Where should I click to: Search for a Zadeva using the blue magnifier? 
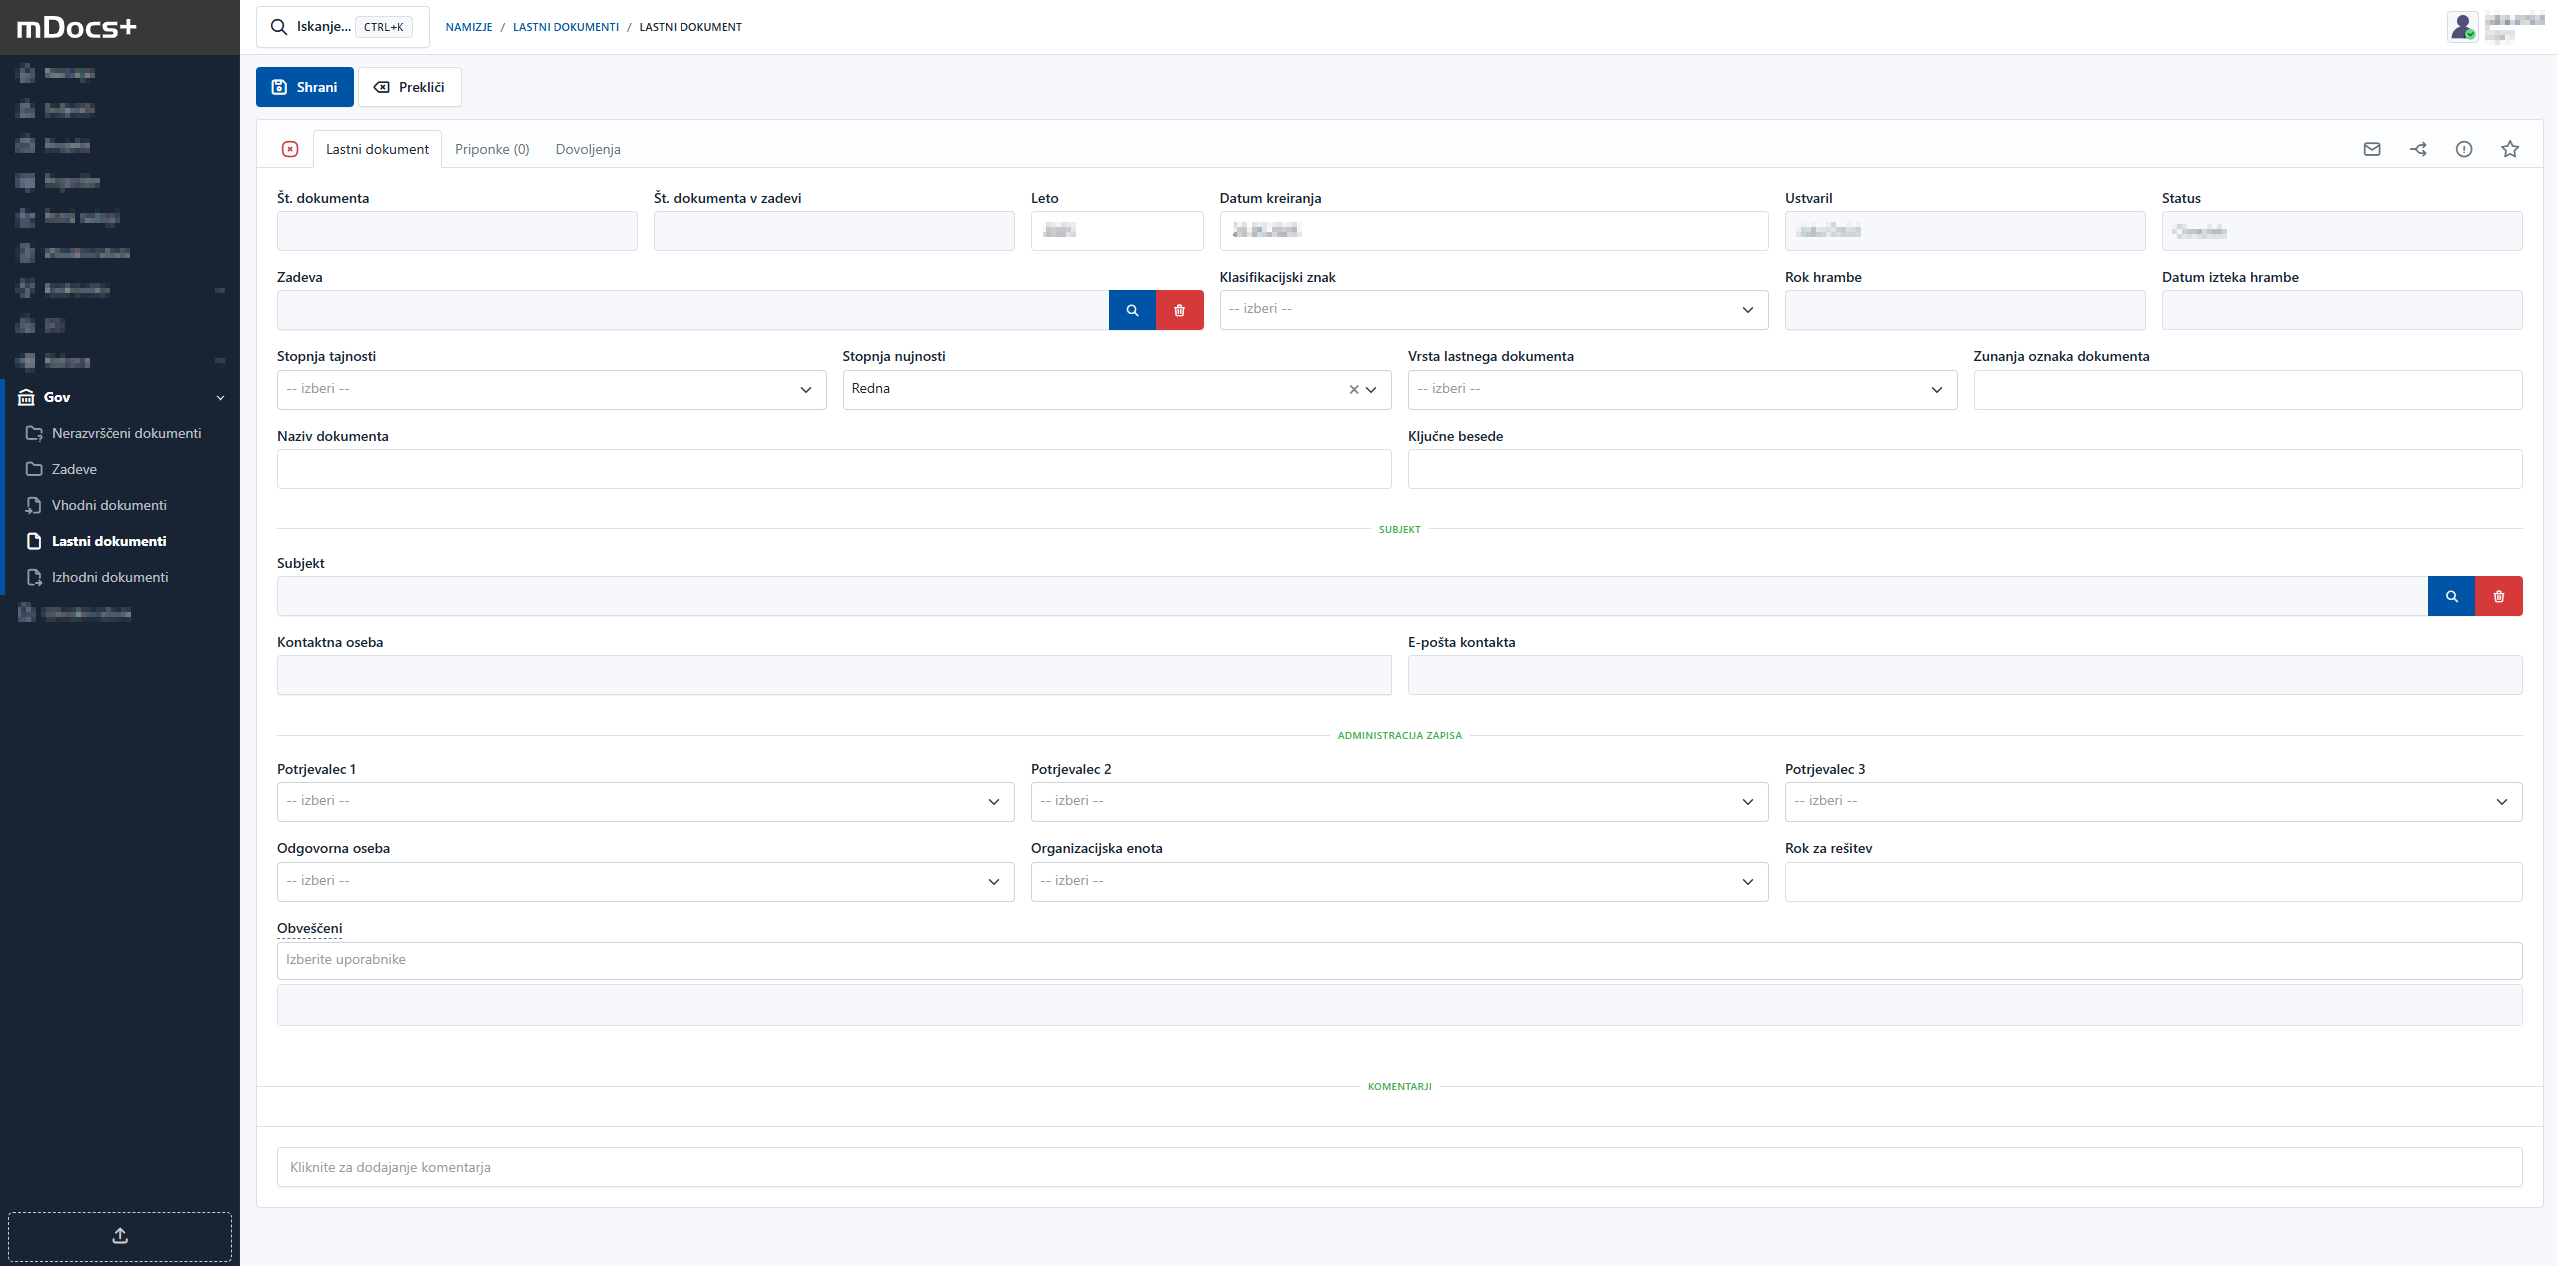(1131, 309)
